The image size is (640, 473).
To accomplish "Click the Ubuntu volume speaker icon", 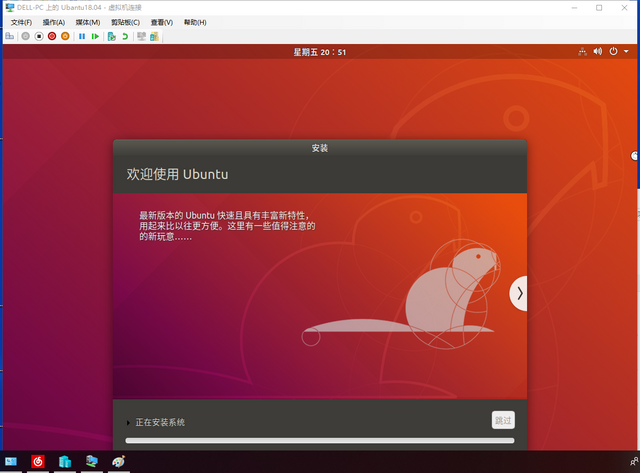I will (598, 51).
